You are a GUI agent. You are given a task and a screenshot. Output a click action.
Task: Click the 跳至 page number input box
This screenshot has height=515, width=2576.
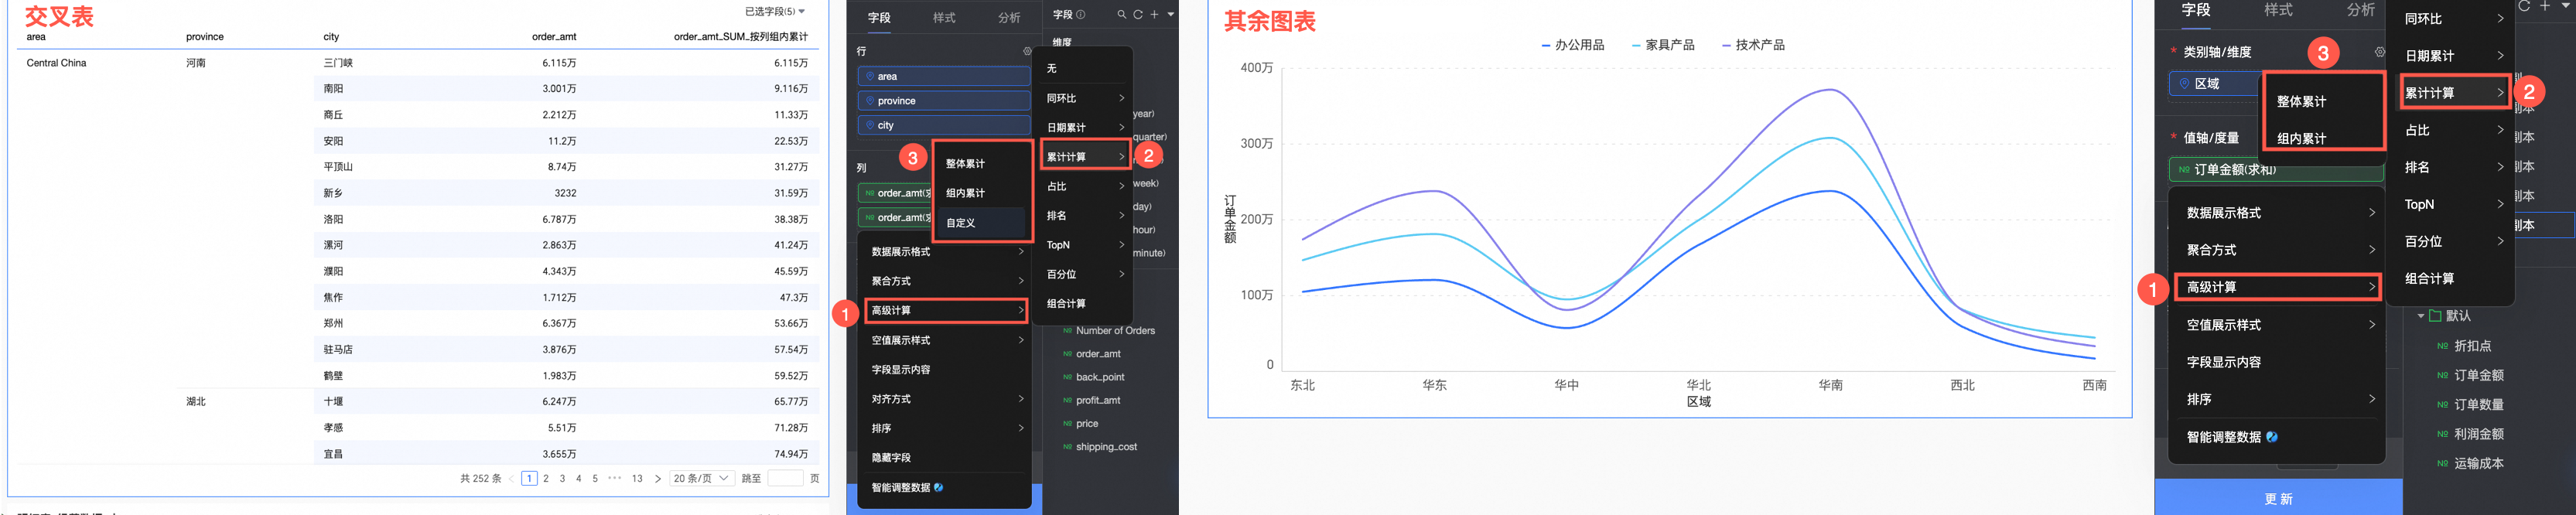pos(785,478)
